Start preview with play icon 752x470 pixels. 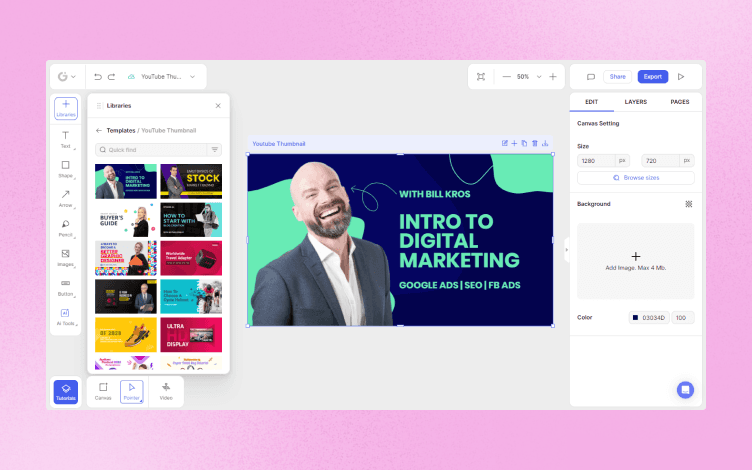click(681, 77)
